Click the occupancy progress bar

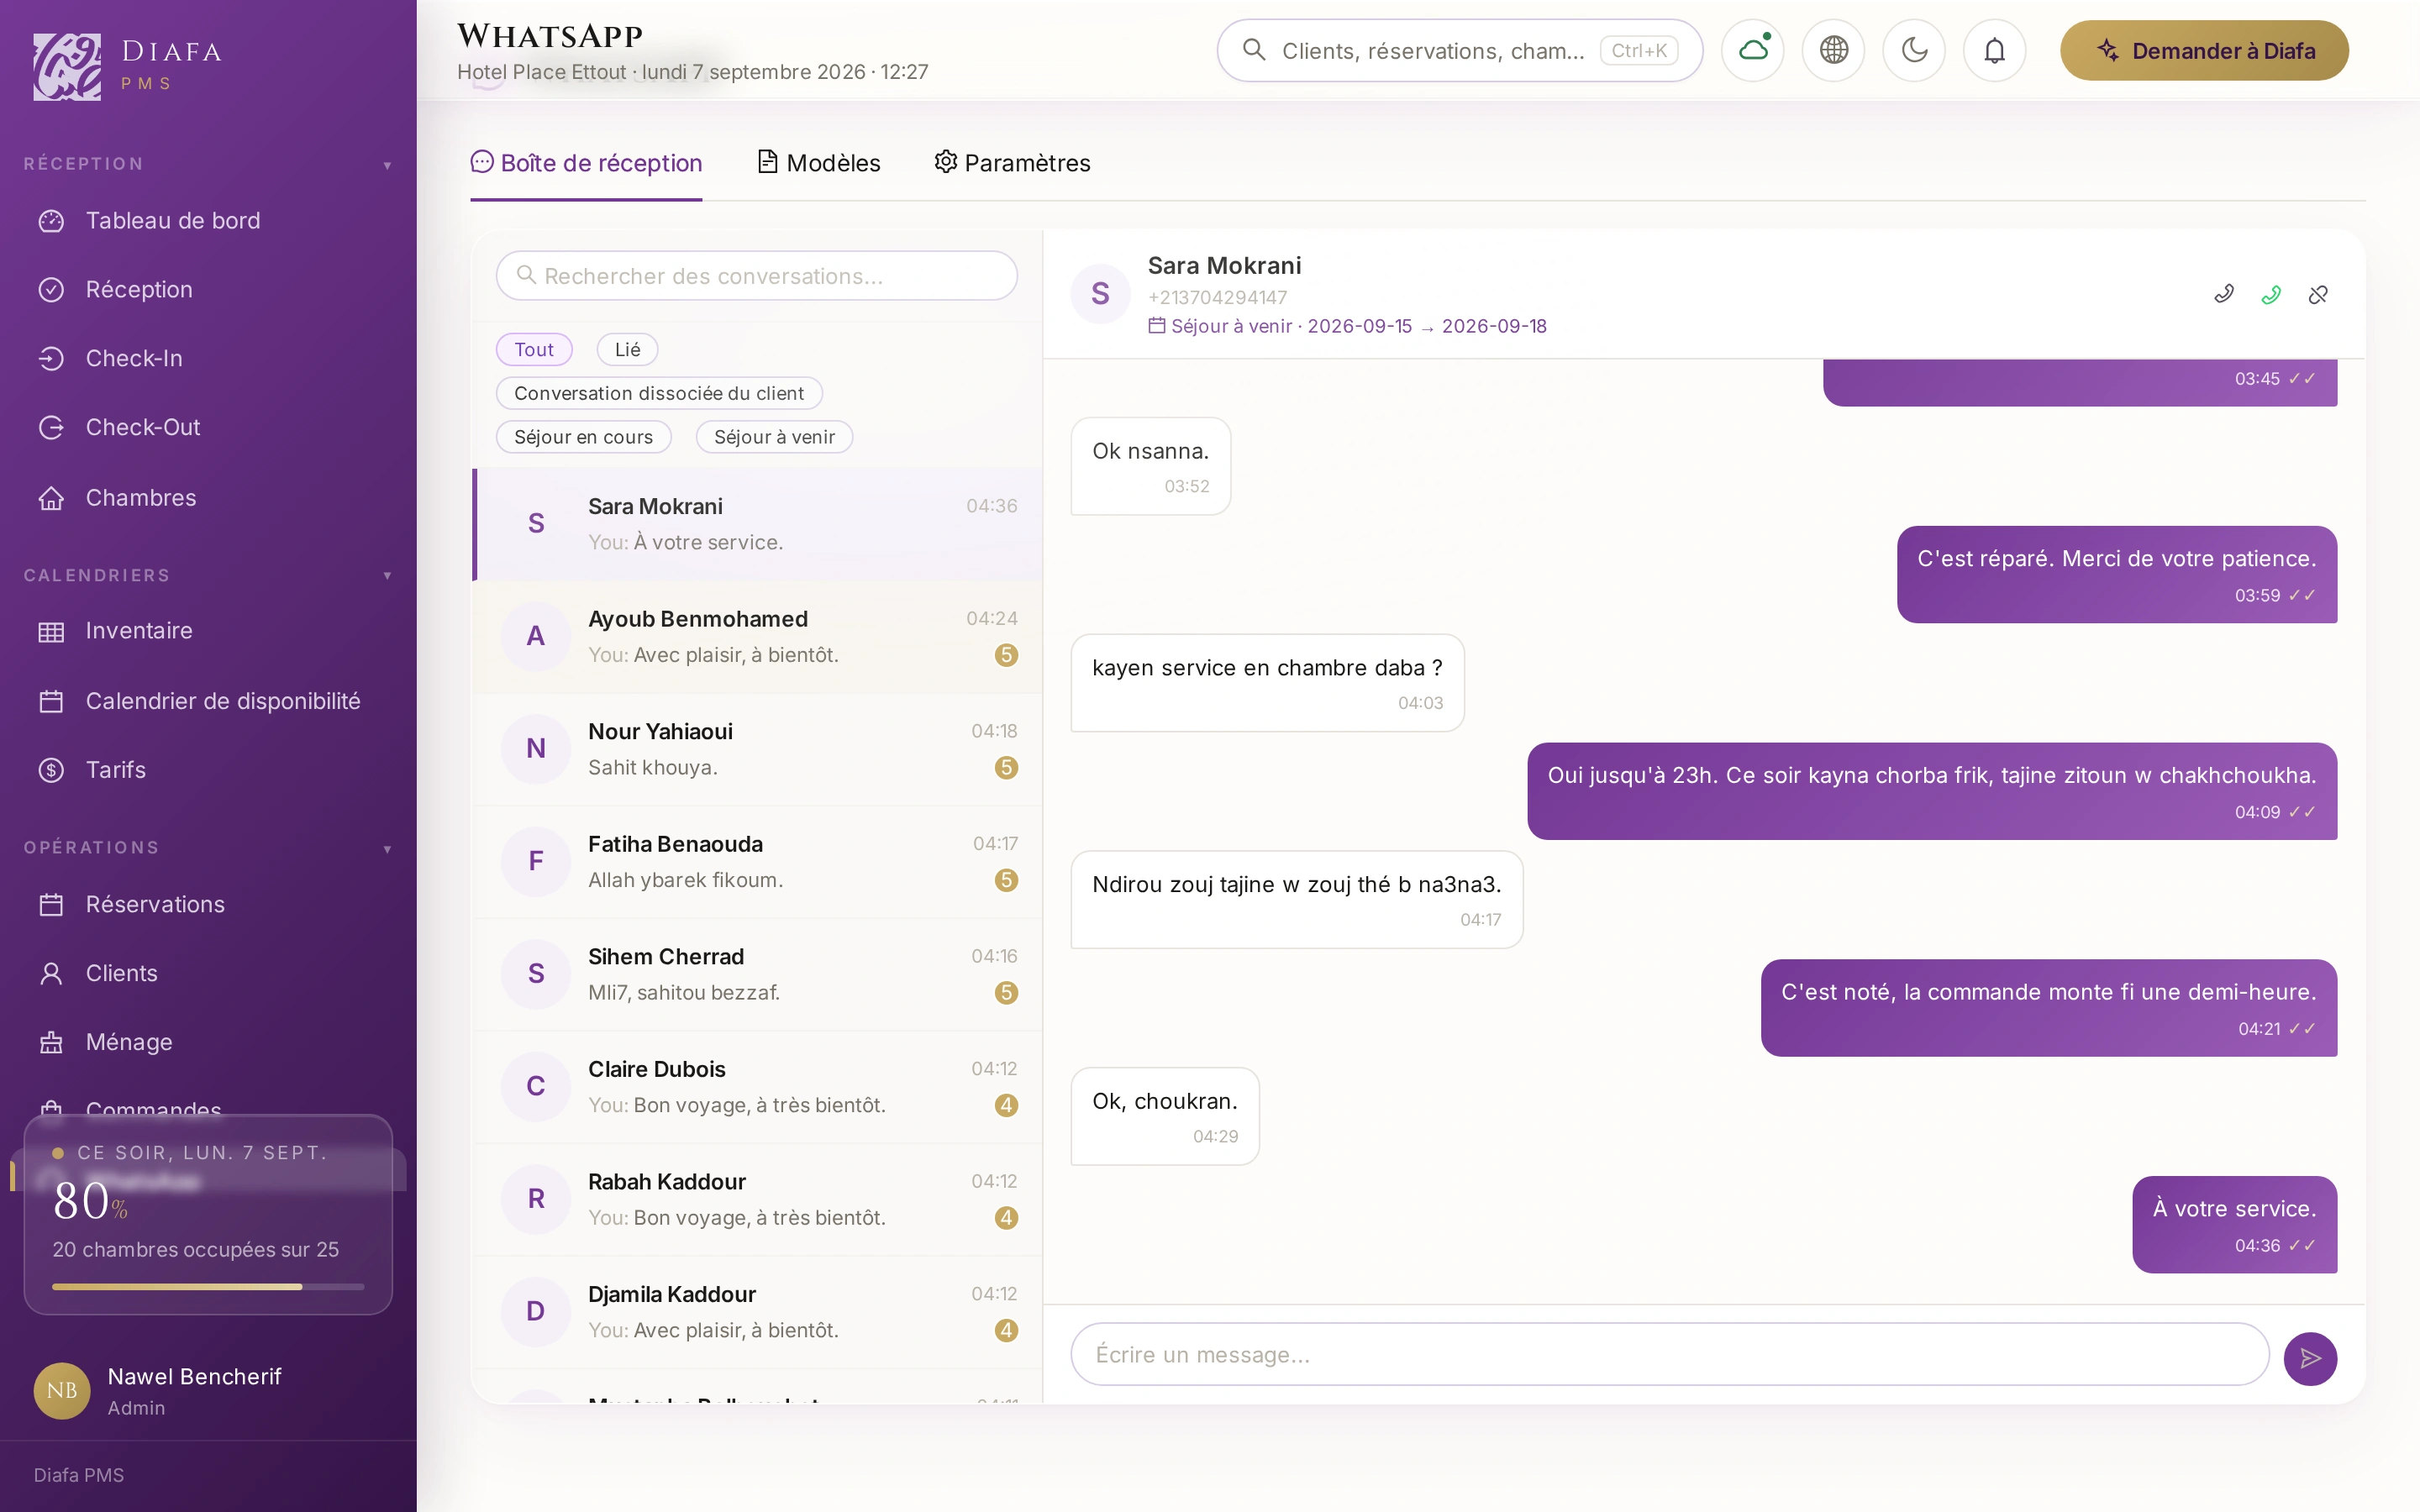[x=208, y=1287]
